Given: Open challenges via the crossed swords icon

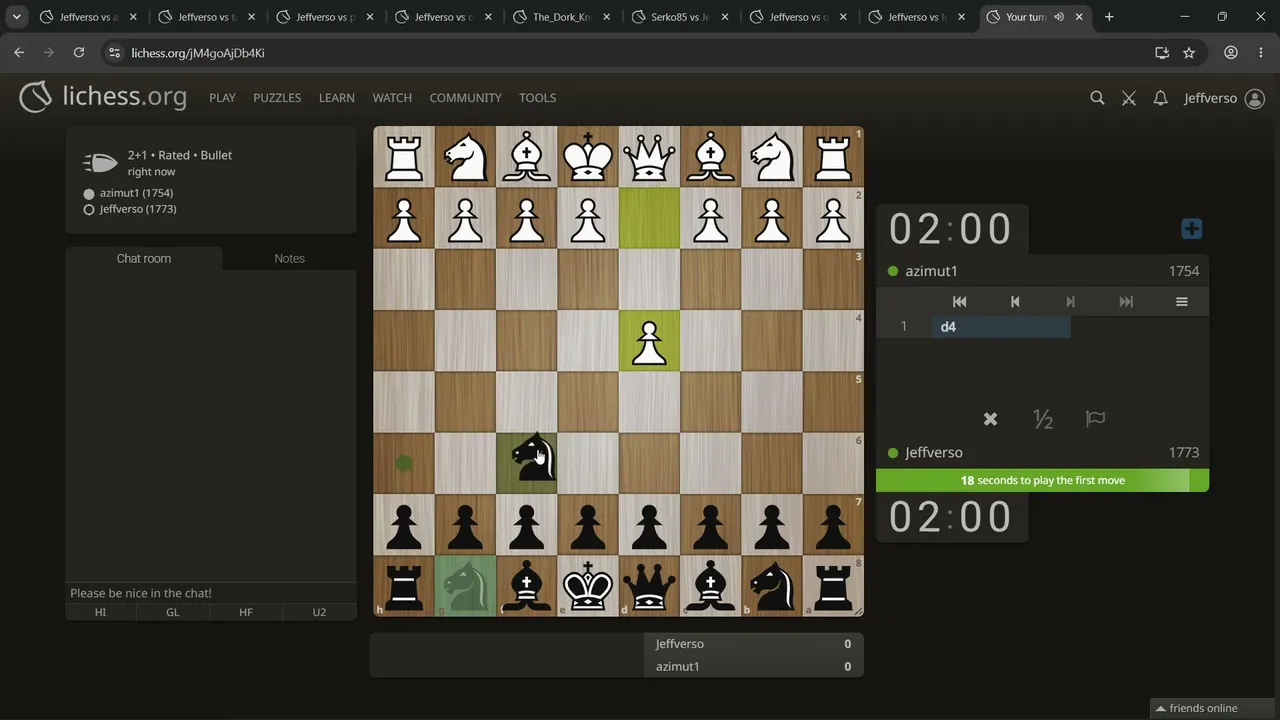Looking at the screenshot, I should click(1129, 98).
